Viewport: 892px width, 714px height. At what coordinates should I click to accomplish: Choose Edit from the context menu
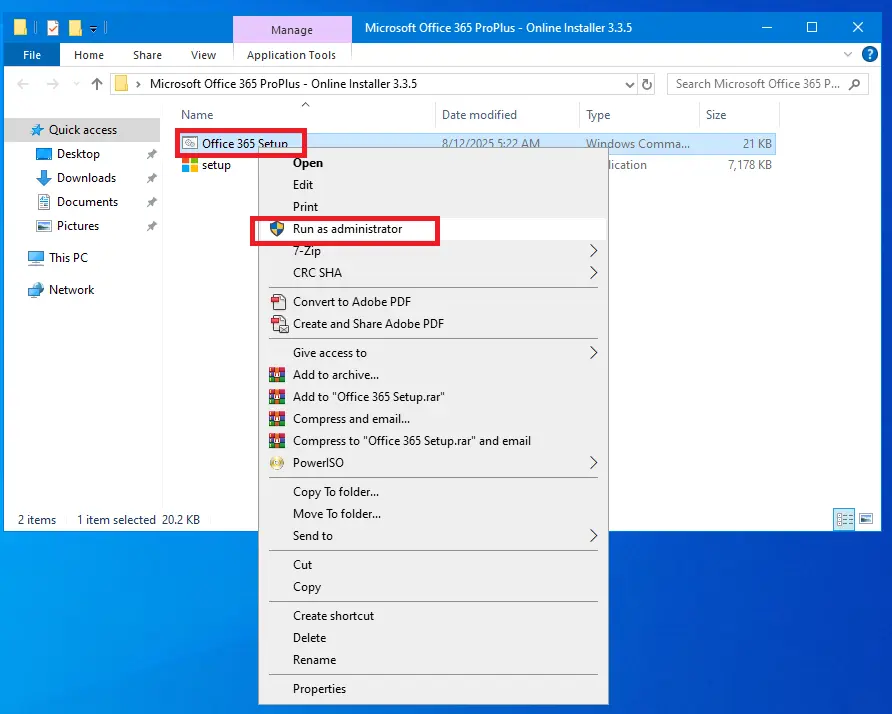click(x=433, y=185)
